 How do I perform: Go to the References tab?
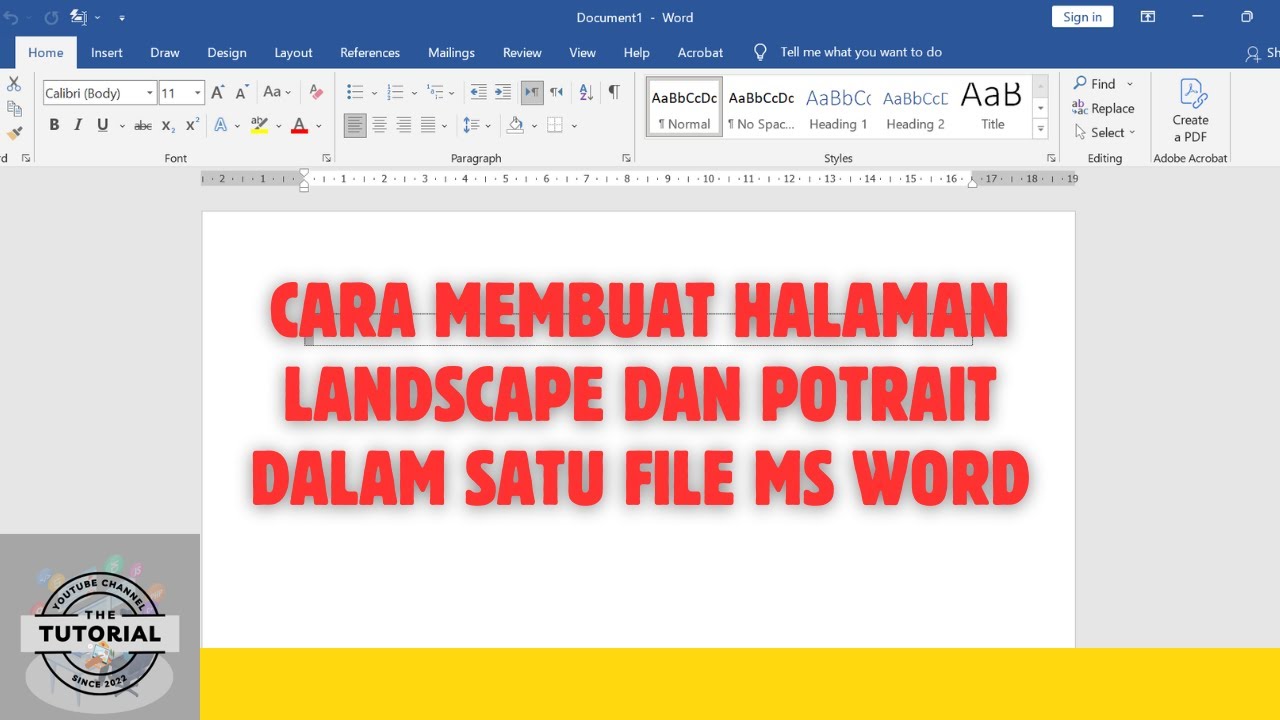click(370, 52)
